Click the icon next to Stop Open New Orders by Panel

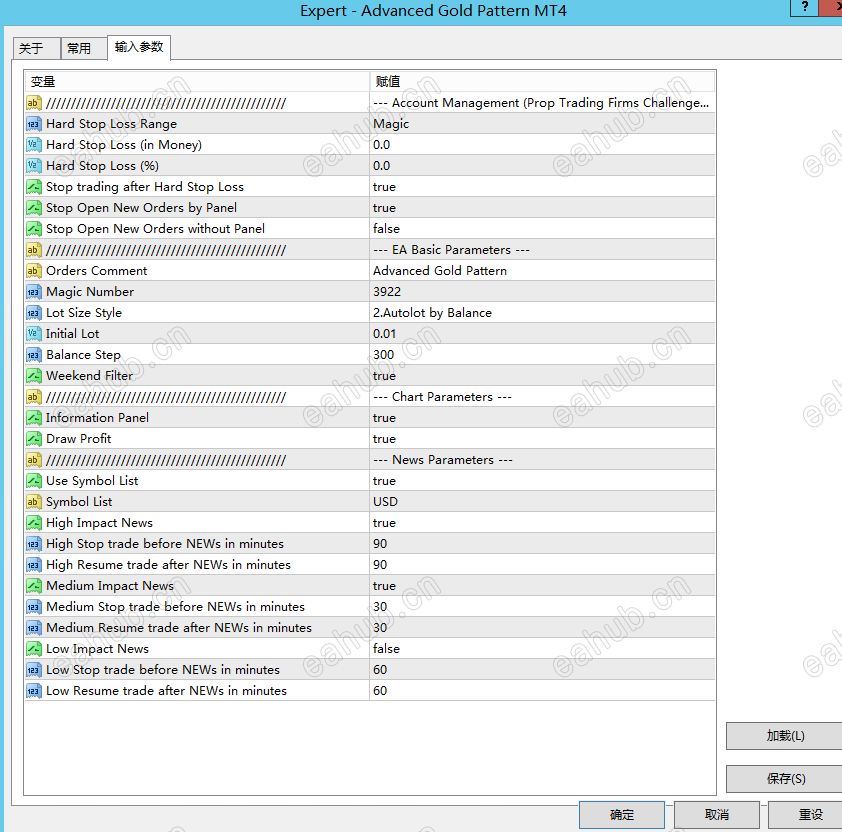coord(33,208)
